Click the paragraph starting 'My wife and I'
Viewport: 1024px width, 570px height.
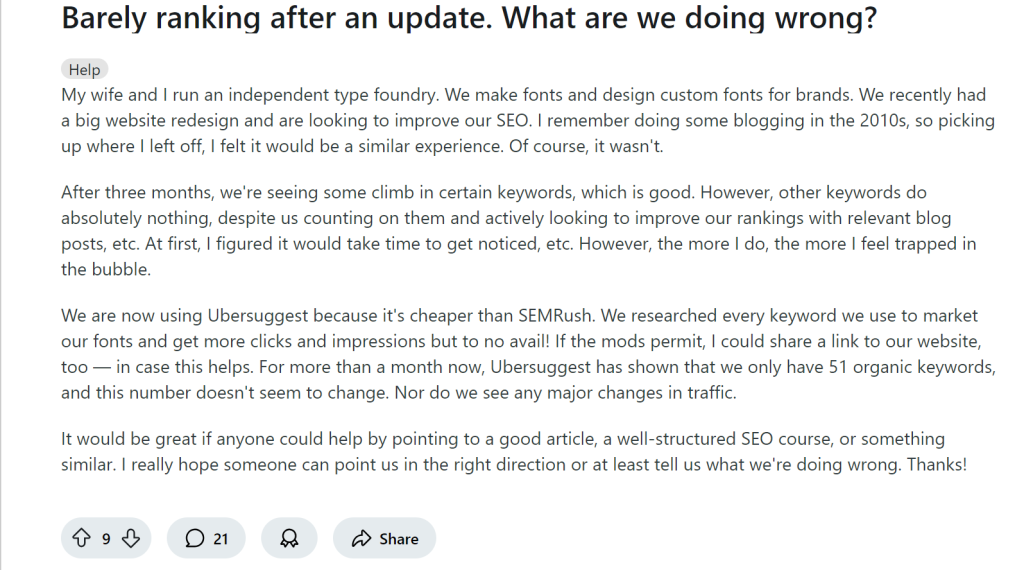pos(528,120)
